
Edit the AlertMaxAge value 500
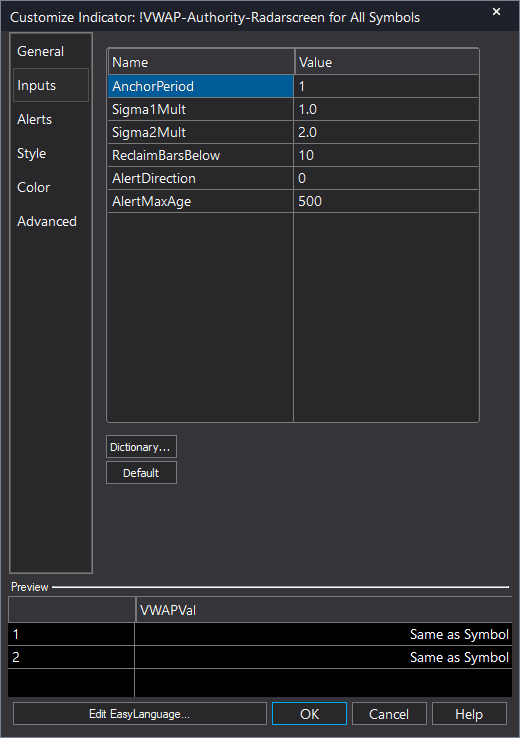point(386,201)
